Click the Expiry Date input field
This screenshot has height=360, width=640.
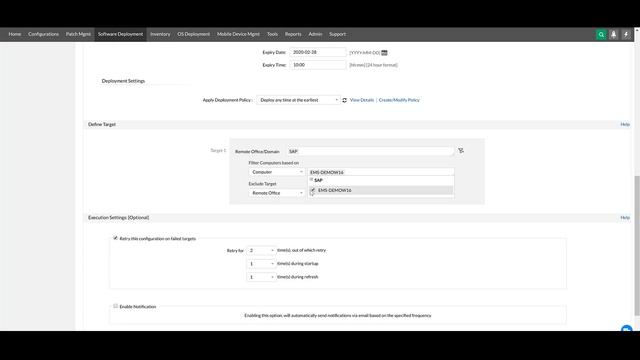[x=318, y=52]
